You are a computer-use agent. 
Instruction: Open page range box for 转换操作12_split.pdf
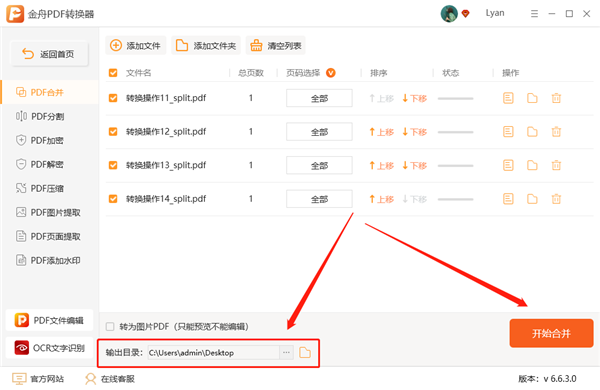(319, 132)
